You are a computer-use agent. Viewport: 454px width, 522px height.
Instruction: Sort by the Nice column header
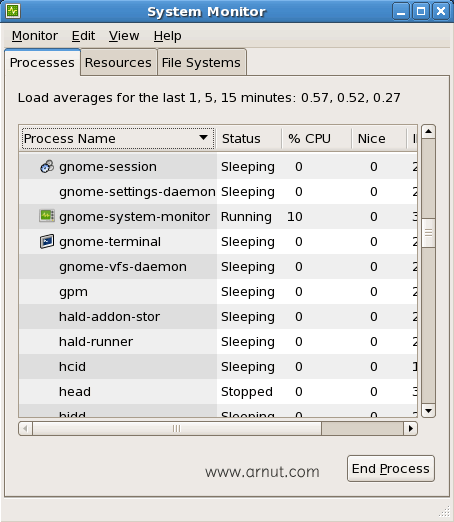[x=379, y=138]
